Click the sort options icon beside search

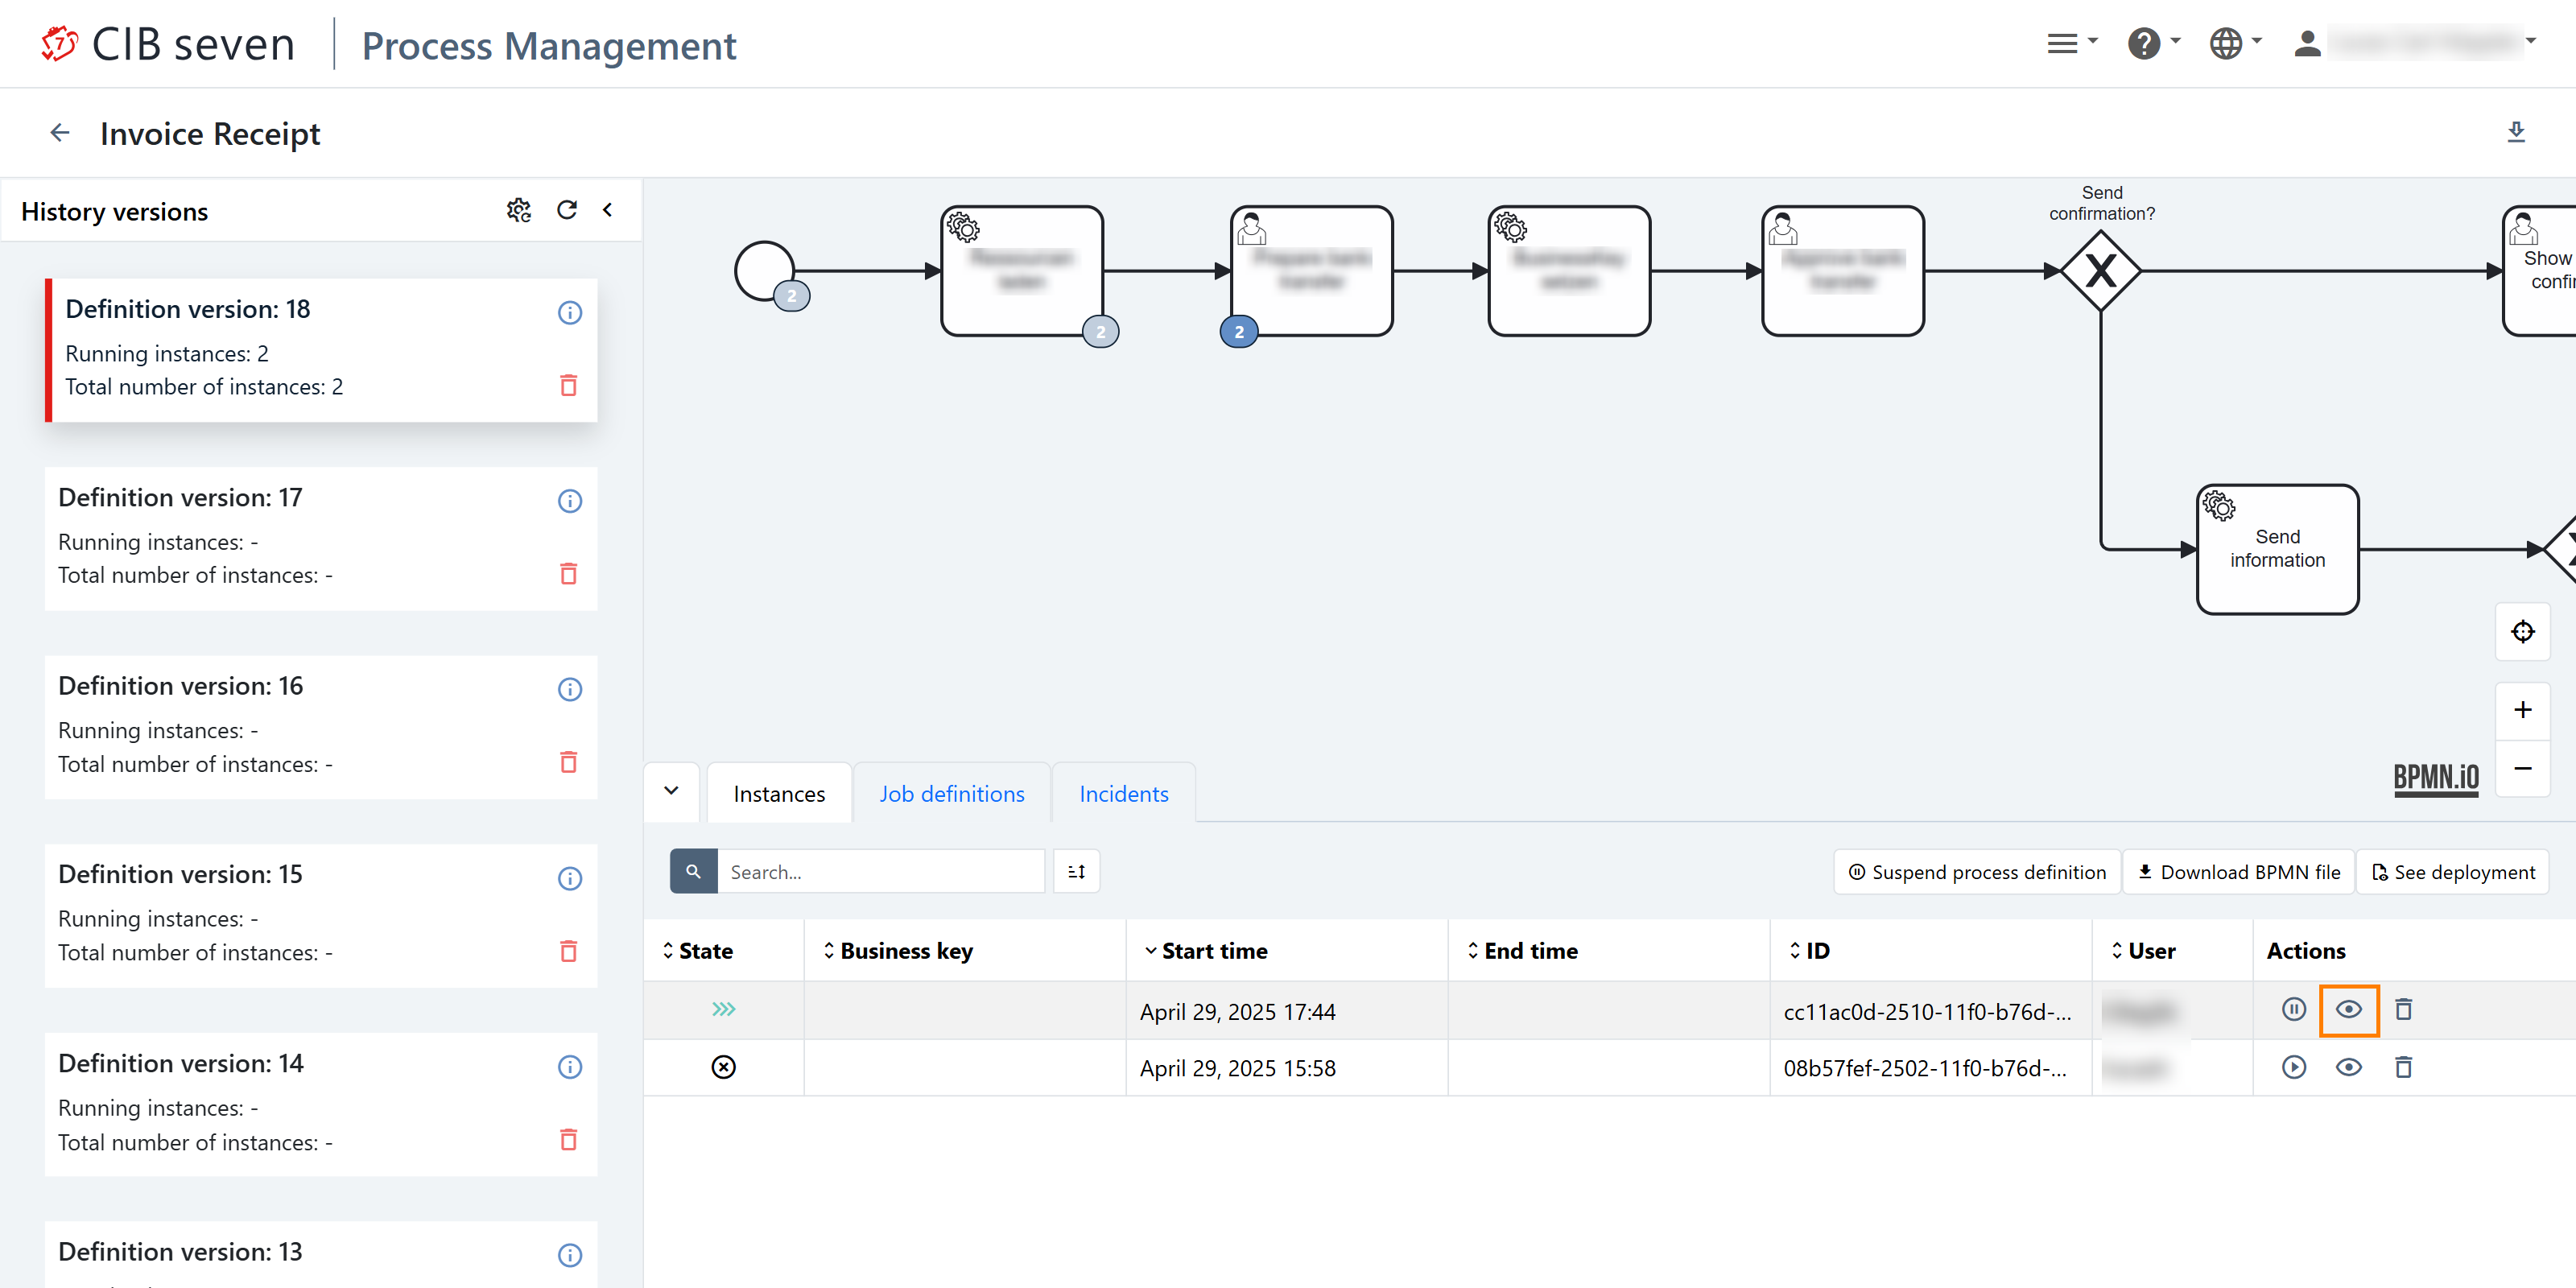tap(1076, 871)
